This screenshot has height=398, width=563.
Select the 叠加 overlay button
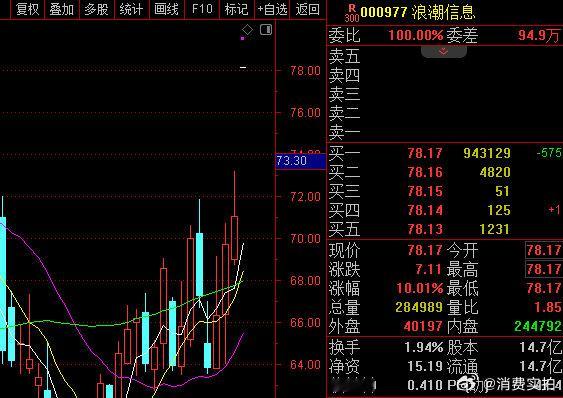click(x=62, y=9)
